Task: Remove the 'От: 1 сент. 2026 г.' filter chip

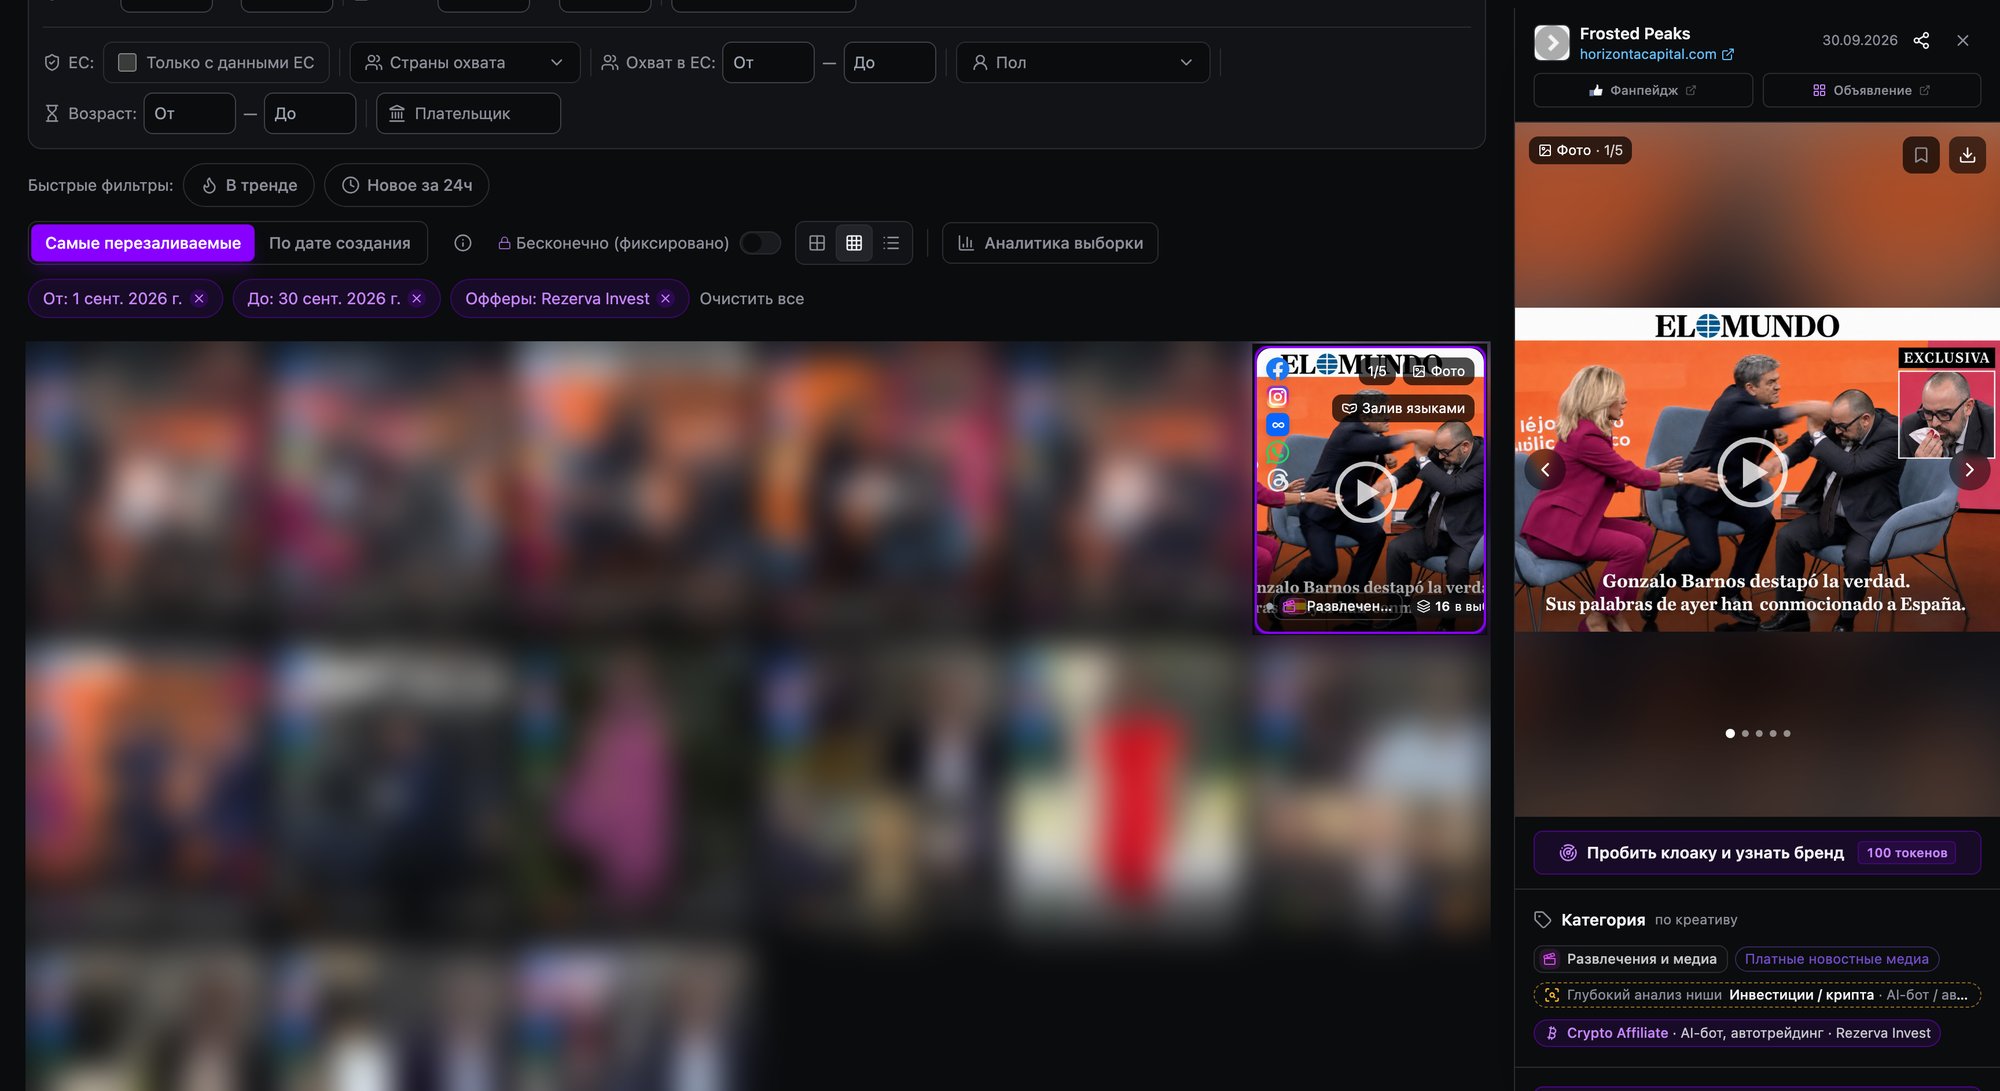Action: 199,299
